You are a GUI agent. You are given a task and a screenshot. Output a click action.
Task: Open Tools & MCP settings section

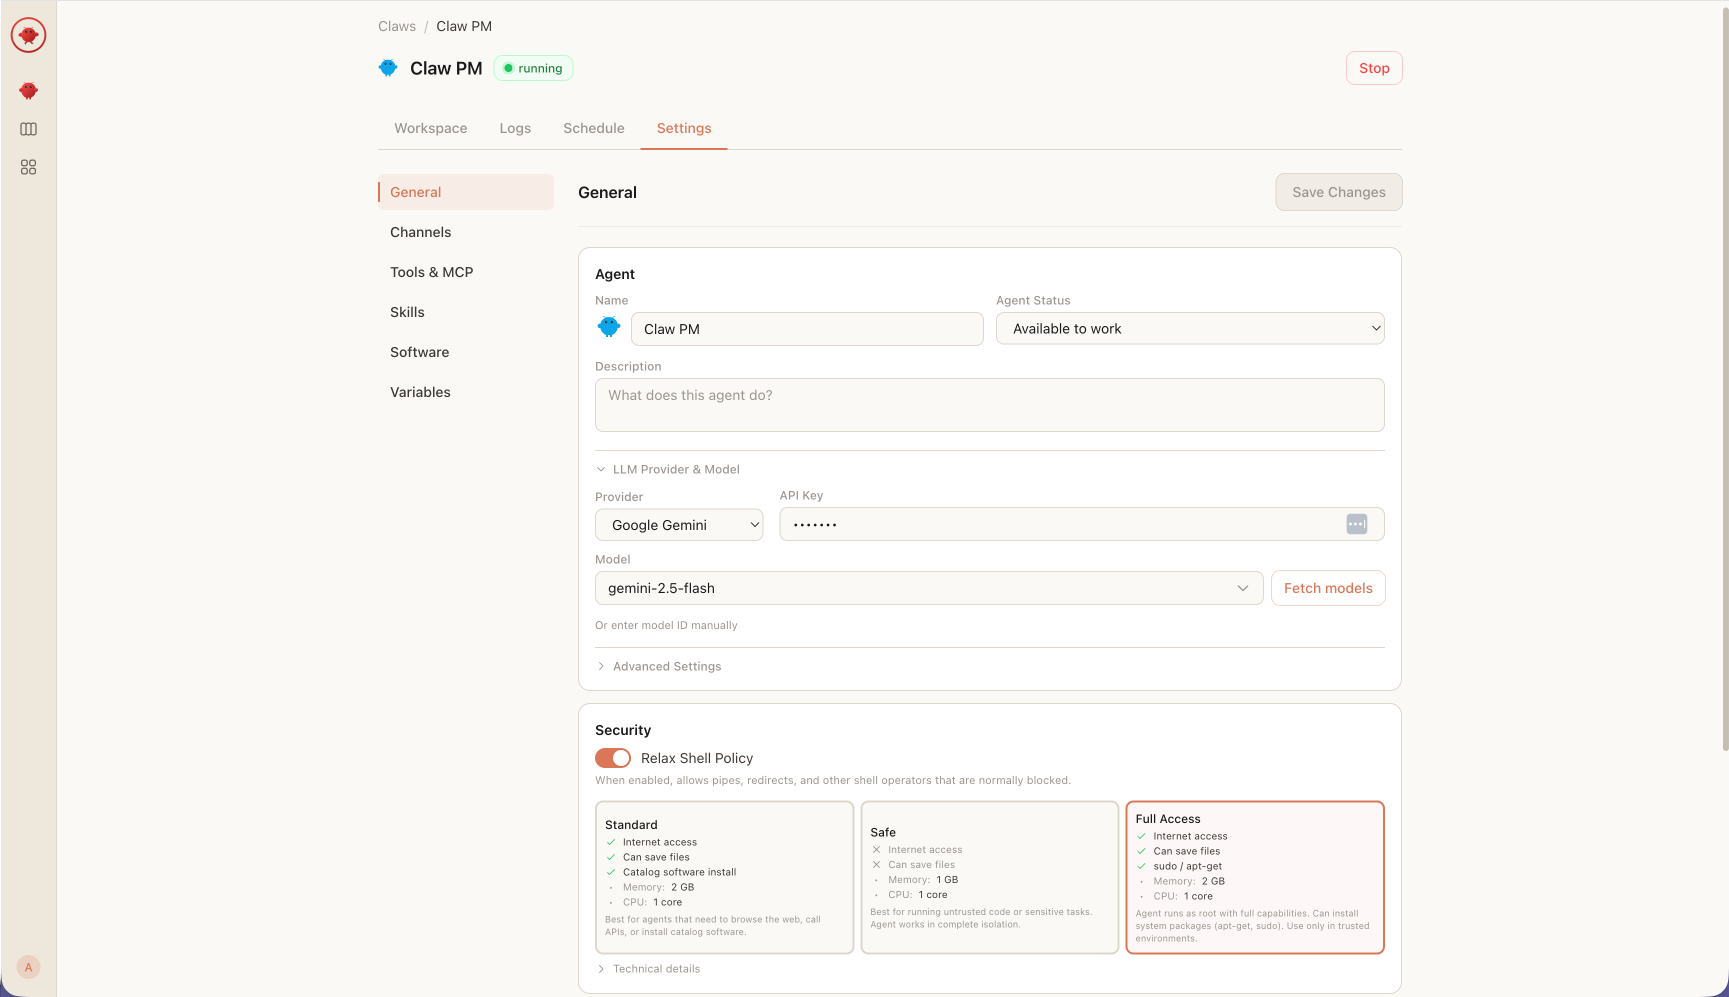[466, 272]
